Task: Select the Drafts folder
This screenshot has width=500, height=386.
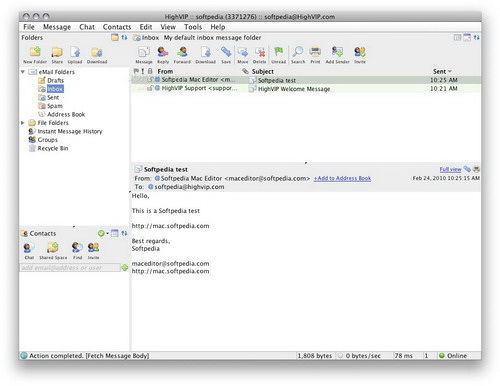Action: (x=55, y=80)
